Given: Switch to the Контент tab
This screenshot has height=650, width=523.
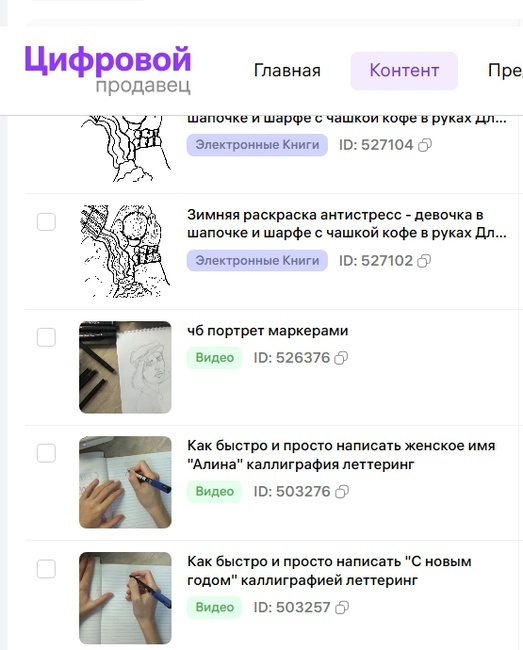Looking at the screenshot, I should tap(404, 71).
